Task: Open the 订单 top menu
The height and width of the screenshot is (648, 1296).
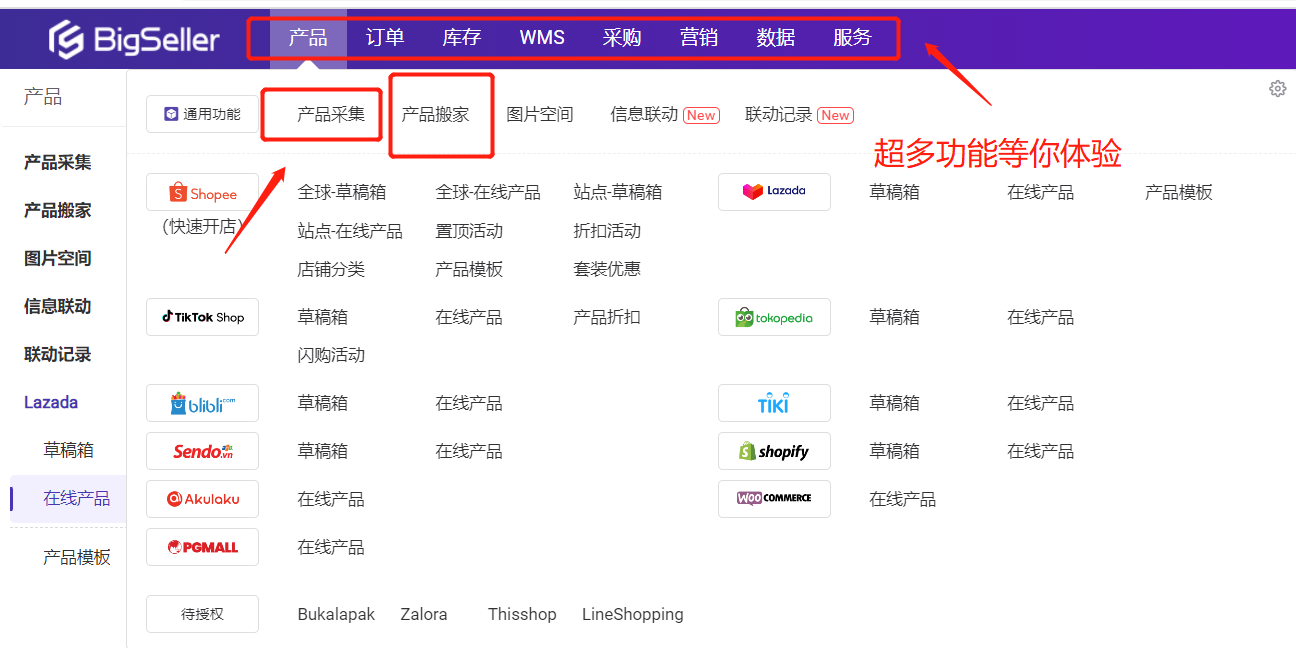Action: pos(385,38)
